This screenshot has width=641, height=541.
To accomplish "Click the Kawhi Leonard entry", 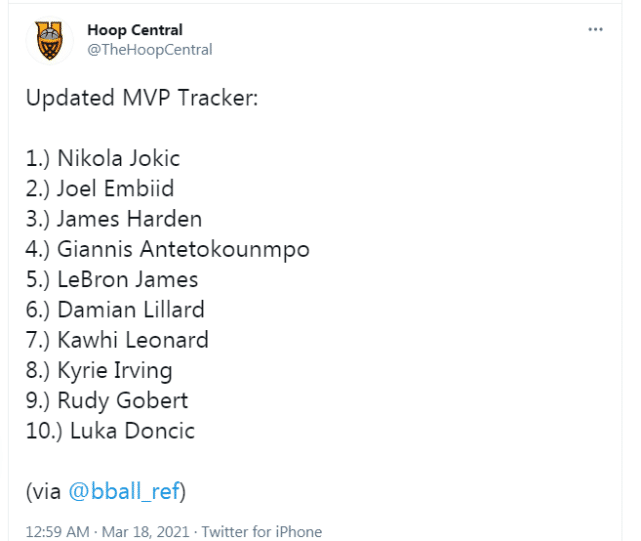I will coord(117,340).
